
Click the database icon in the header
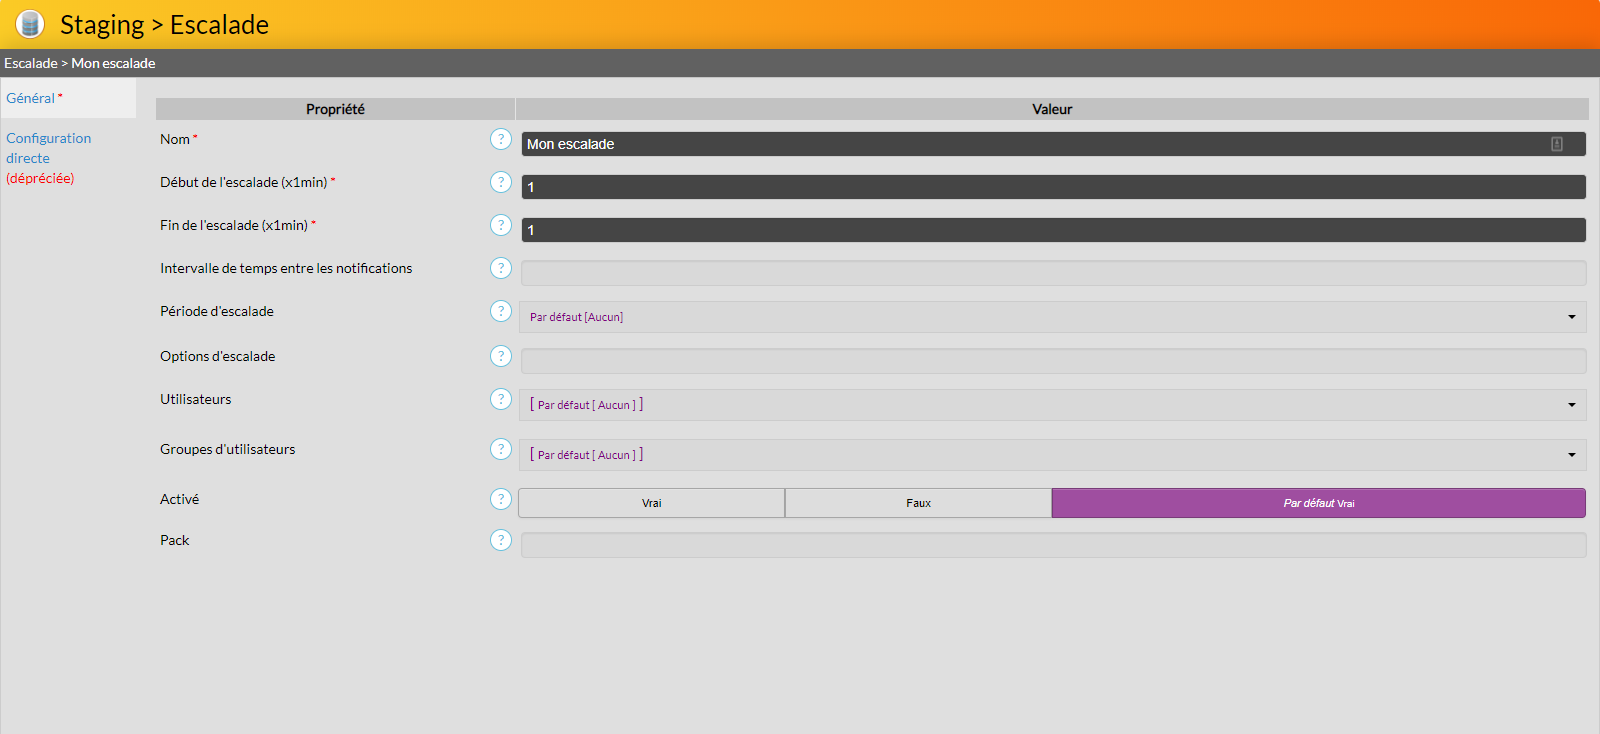(30, 24)
